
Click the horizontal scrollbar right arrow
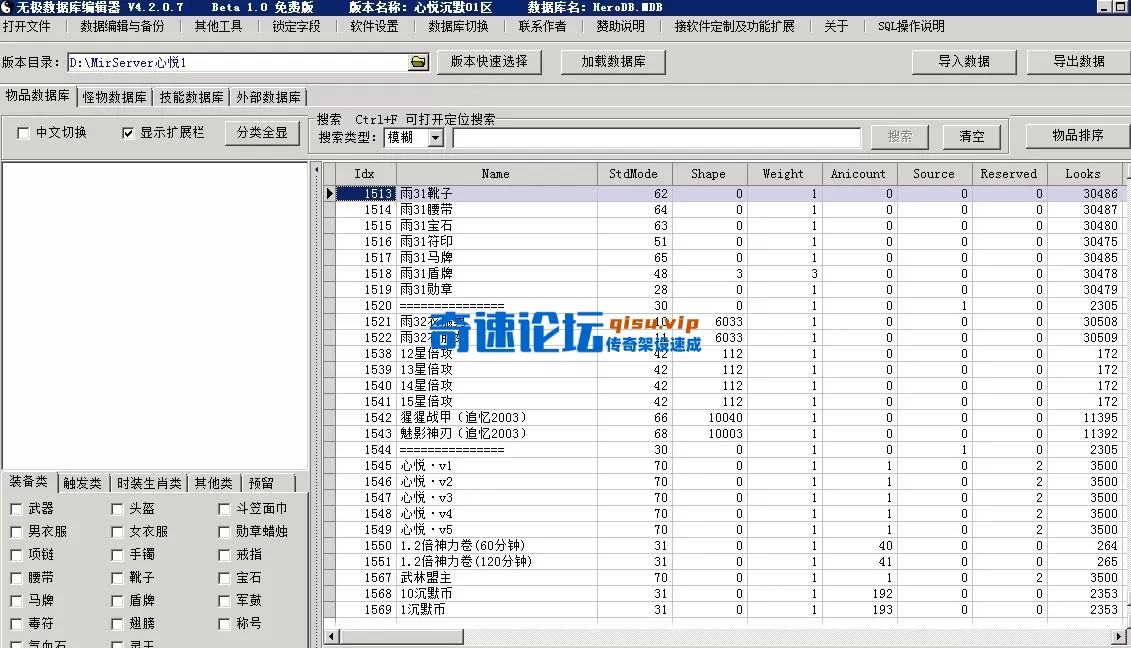[1120, 636]
